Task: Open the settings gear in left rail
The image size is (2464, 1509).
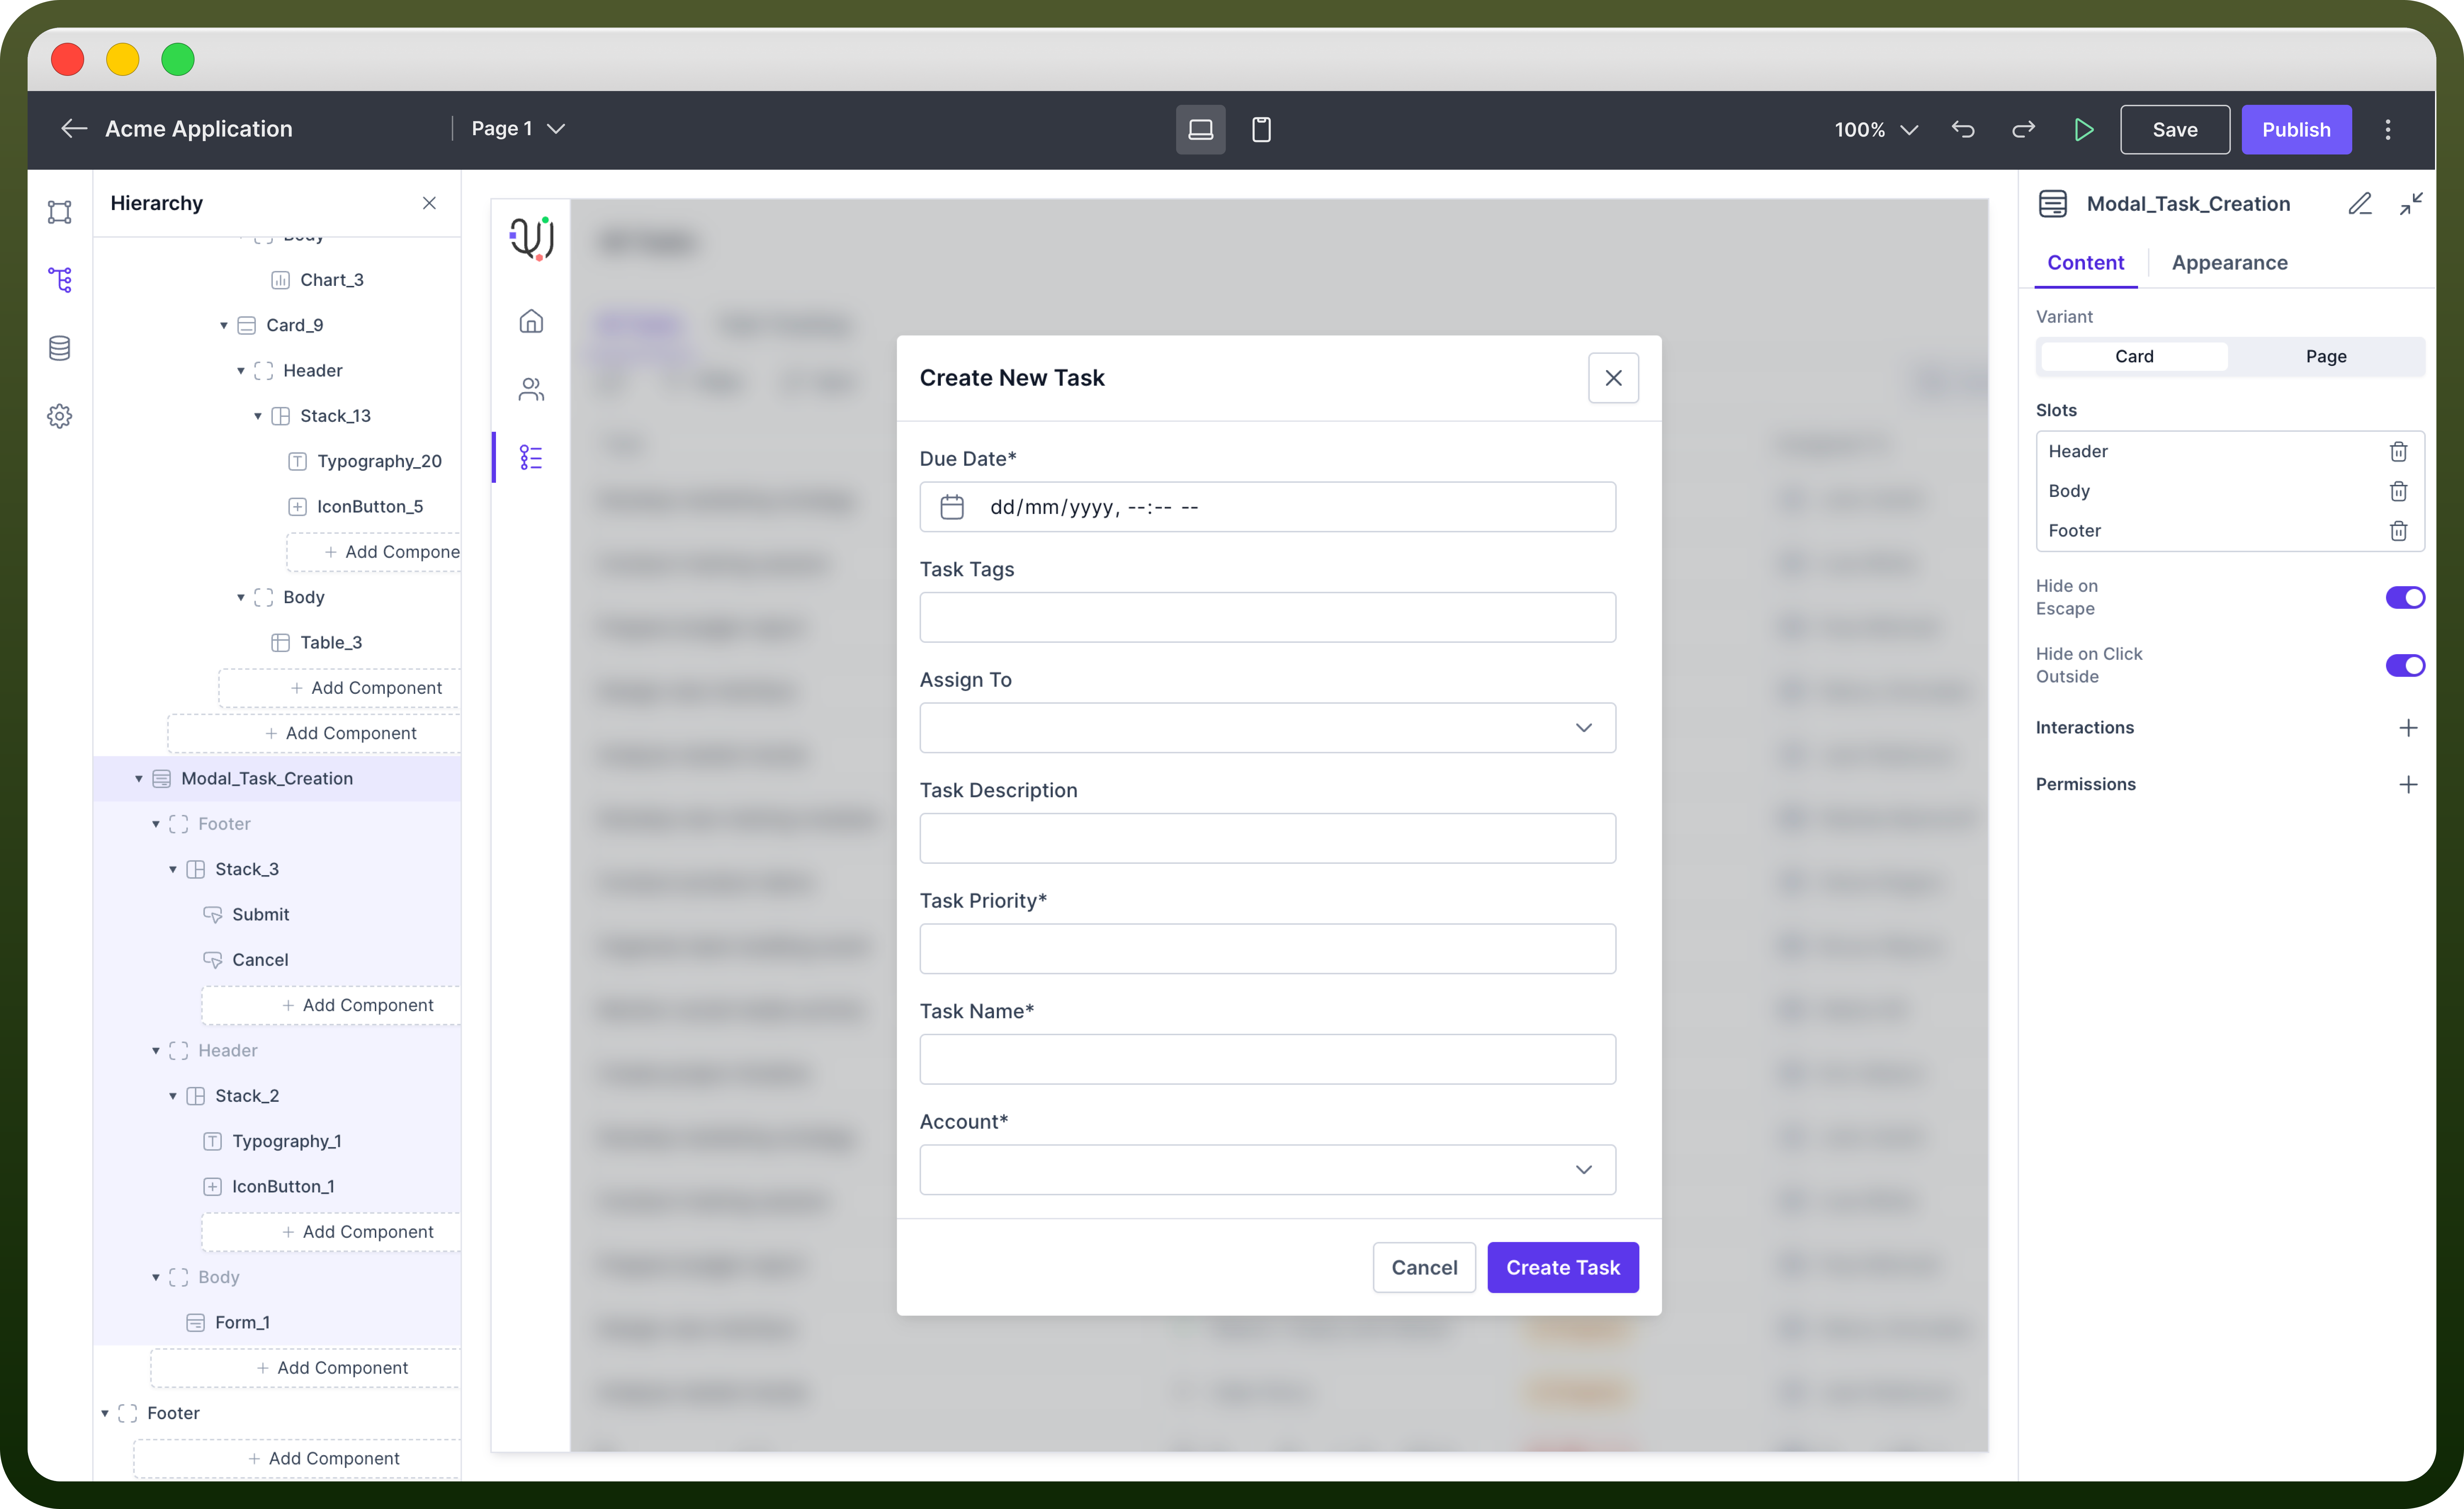Action: click(x=60, y=416)
